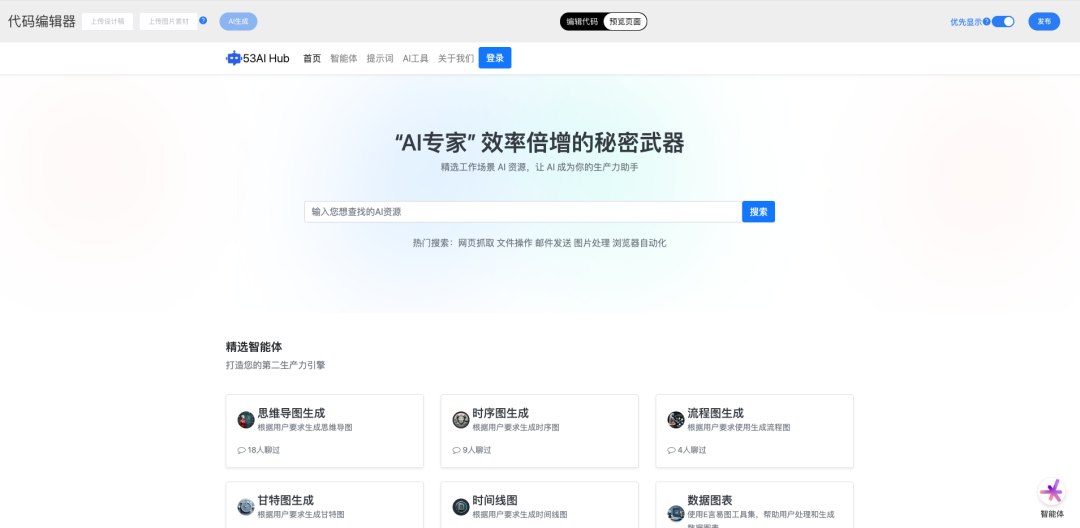Screen dimensions: 1080x528
Task: Click the 上传设计稿 button
Action: pos(107,21)
